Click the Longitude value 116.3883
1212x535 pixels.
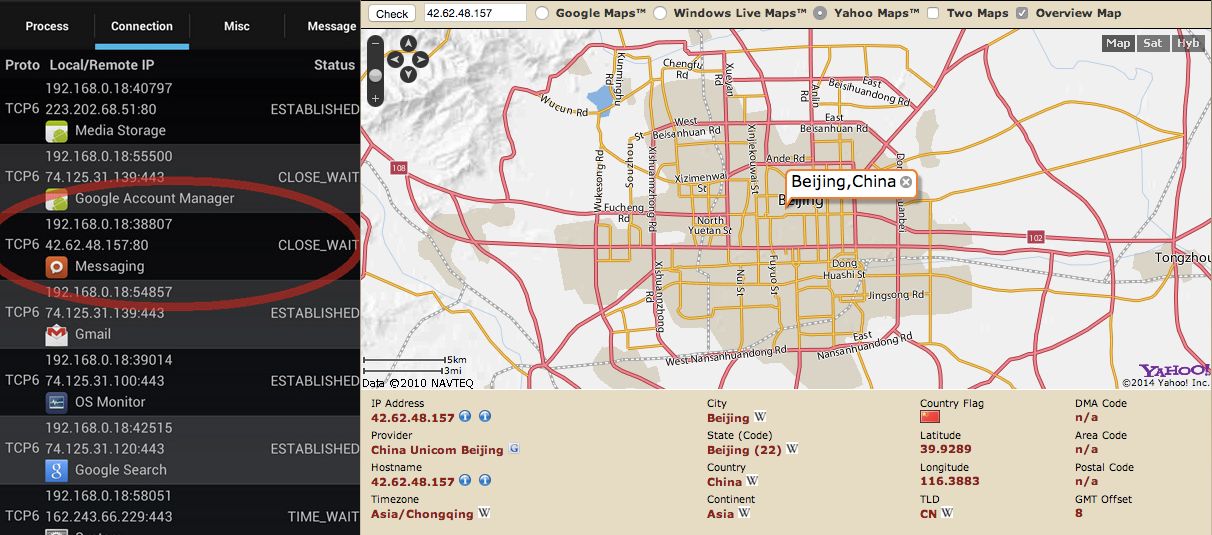pos(949,482)
